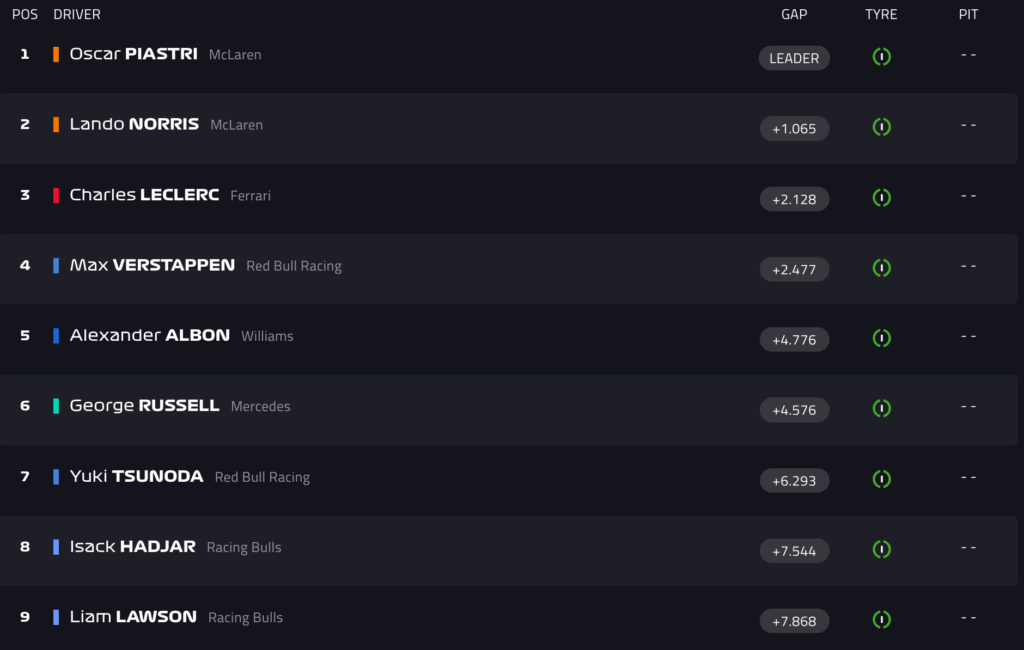Viewport: 1024px width, 650px height.
Task: Click Lando Norris's green tyre icon
Action: coord(881,127)
